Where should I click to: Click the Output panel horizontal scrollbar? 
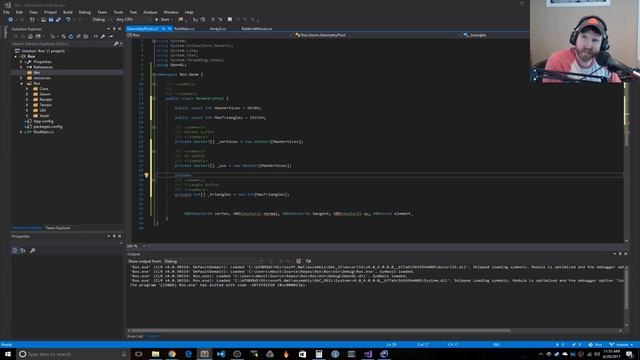[x=321, y=330]
